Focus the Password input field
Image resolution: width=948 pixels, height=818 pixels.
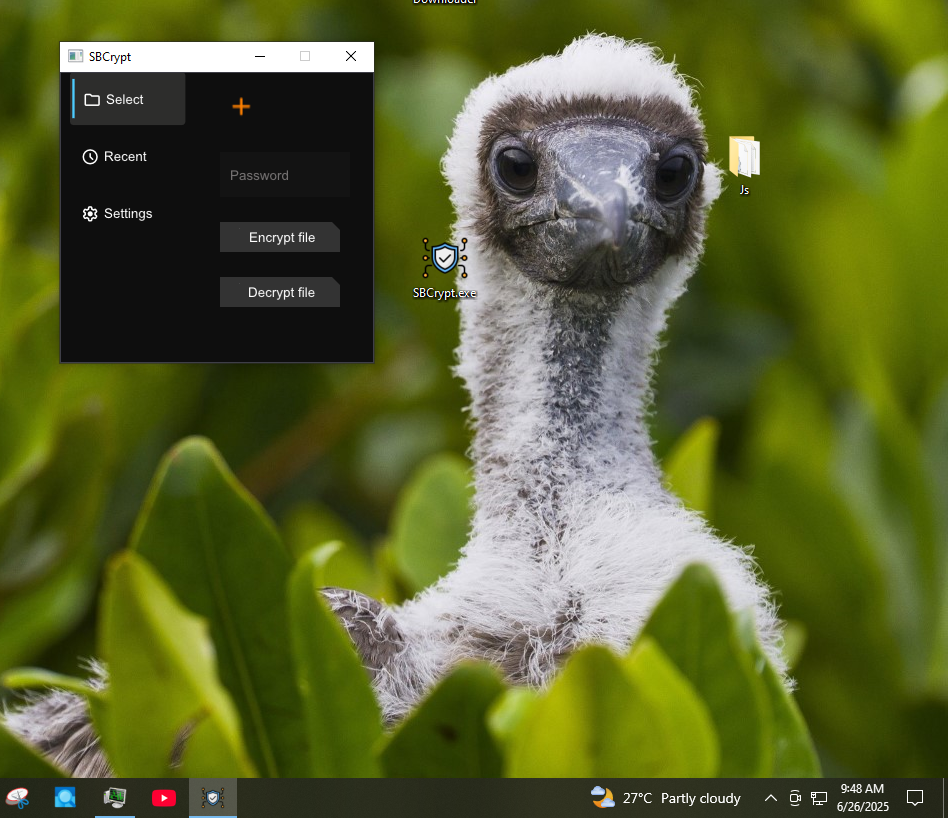click(x=285, y=175)
